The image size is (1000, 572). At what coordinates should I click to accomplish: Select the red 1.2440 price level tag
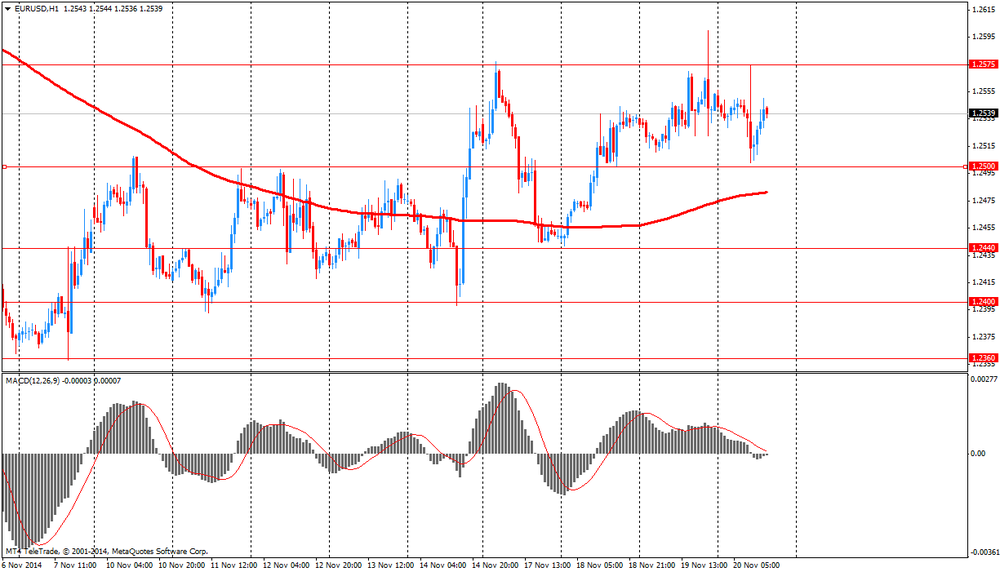983,248
